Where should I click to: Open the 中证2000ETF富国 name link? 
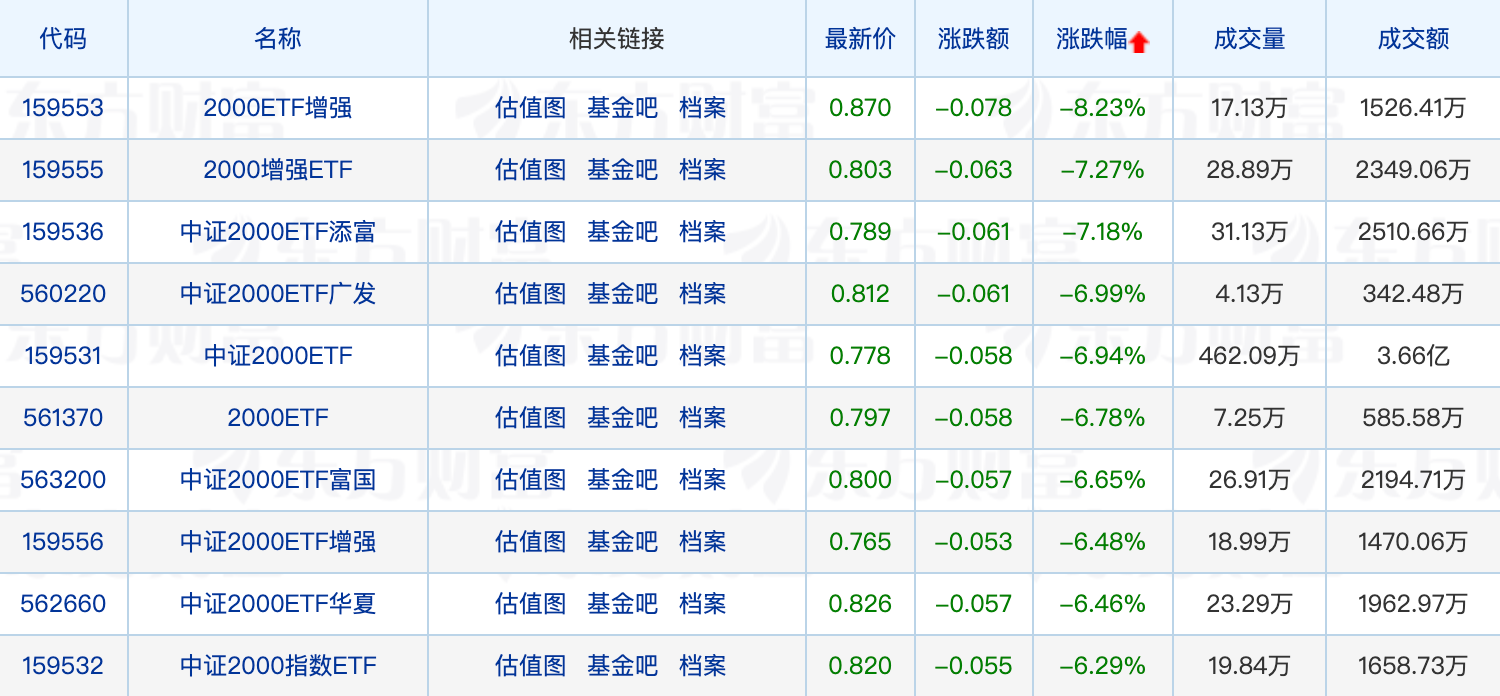coord(278,480)
